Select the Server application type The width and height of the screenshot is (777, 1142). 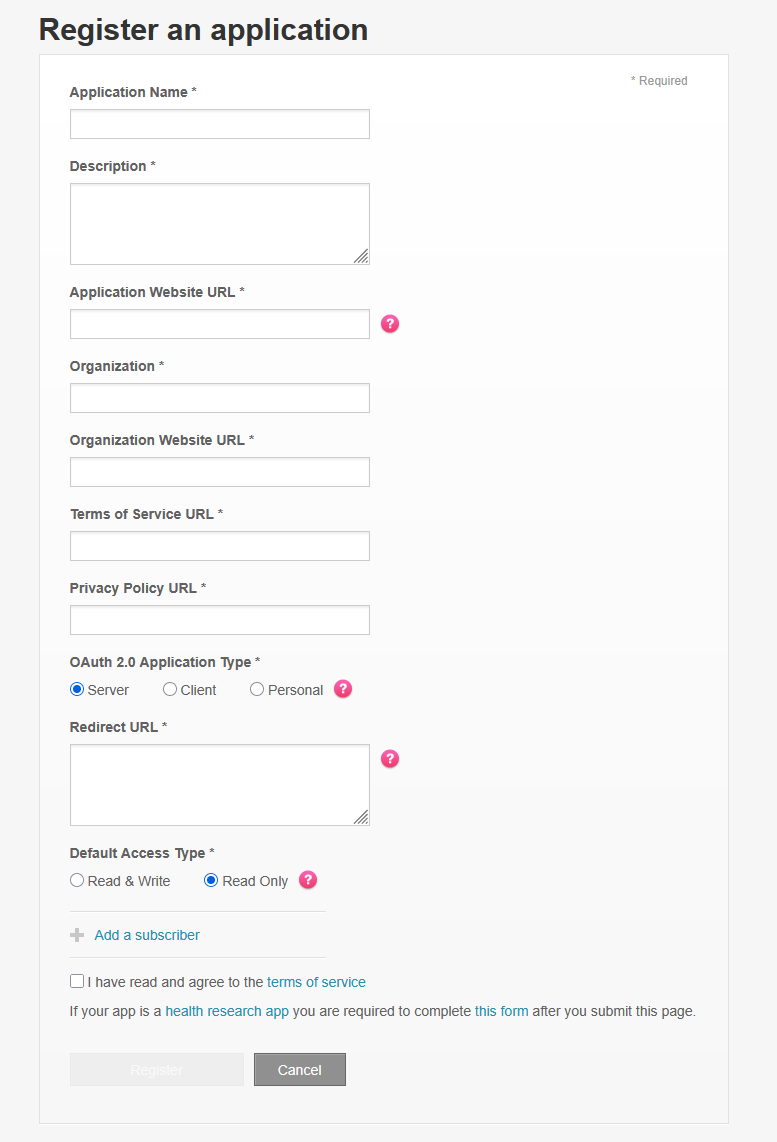(77, 689)
